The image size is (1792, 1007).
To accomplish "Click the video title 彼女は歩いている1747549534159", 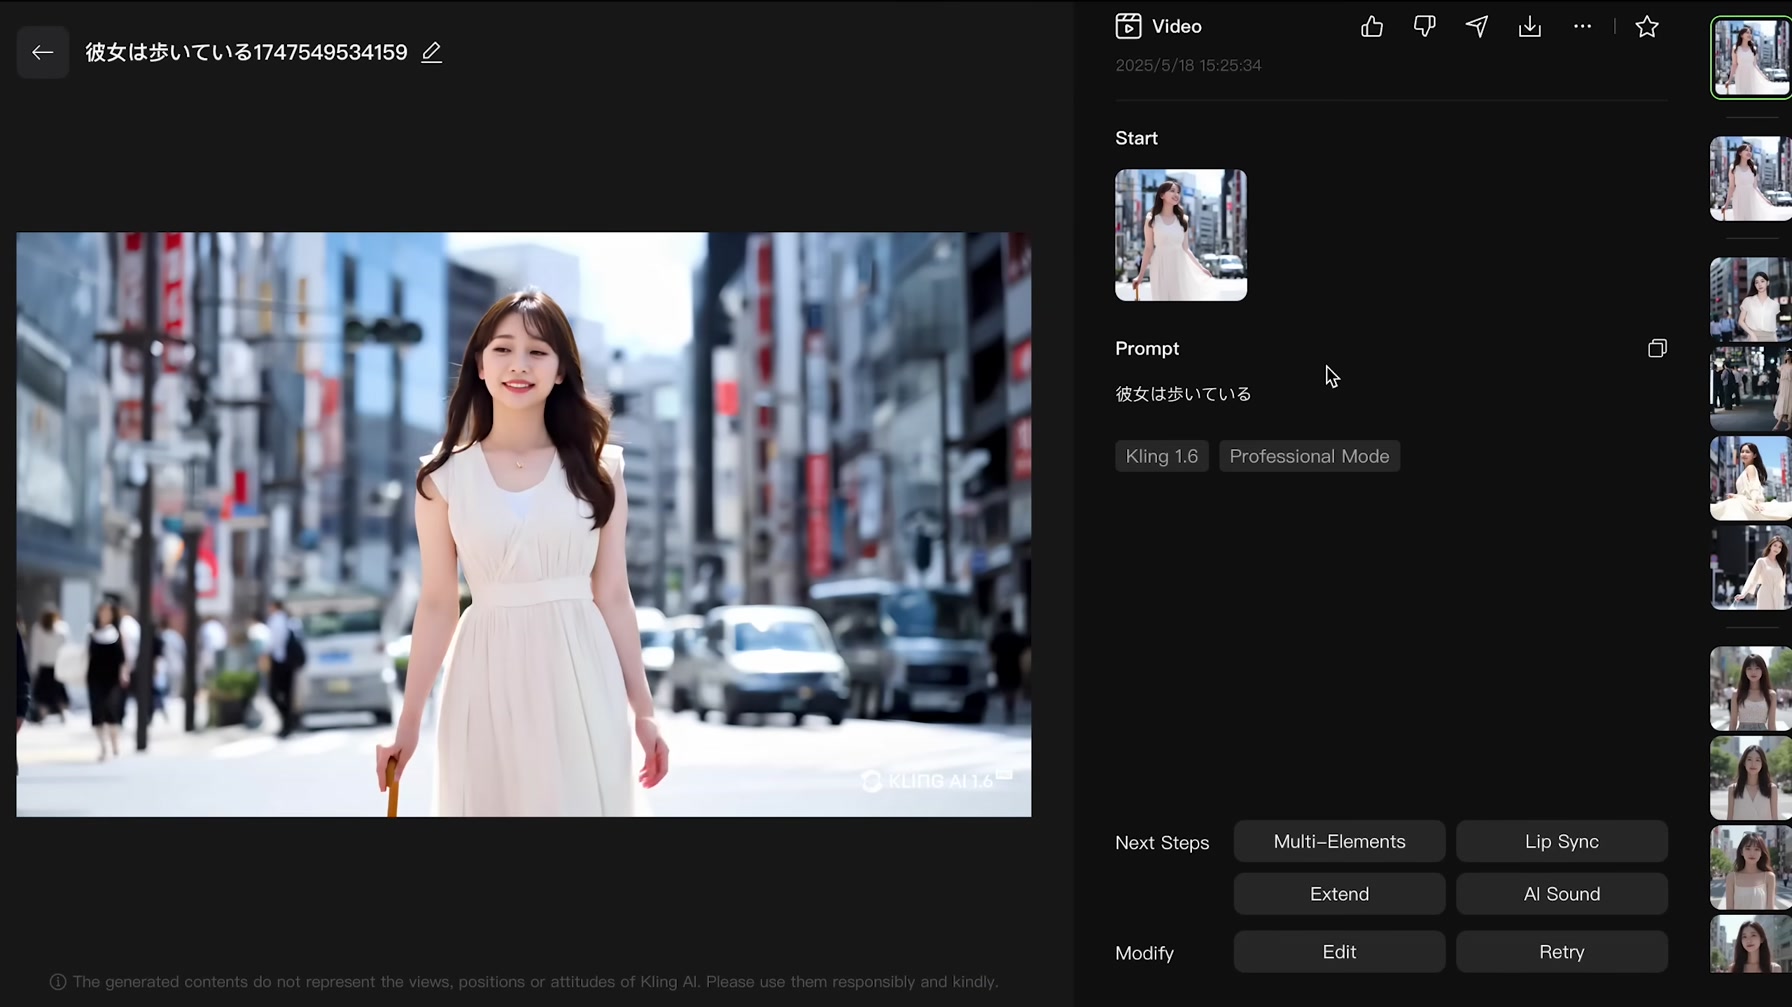I will point(246,52).
